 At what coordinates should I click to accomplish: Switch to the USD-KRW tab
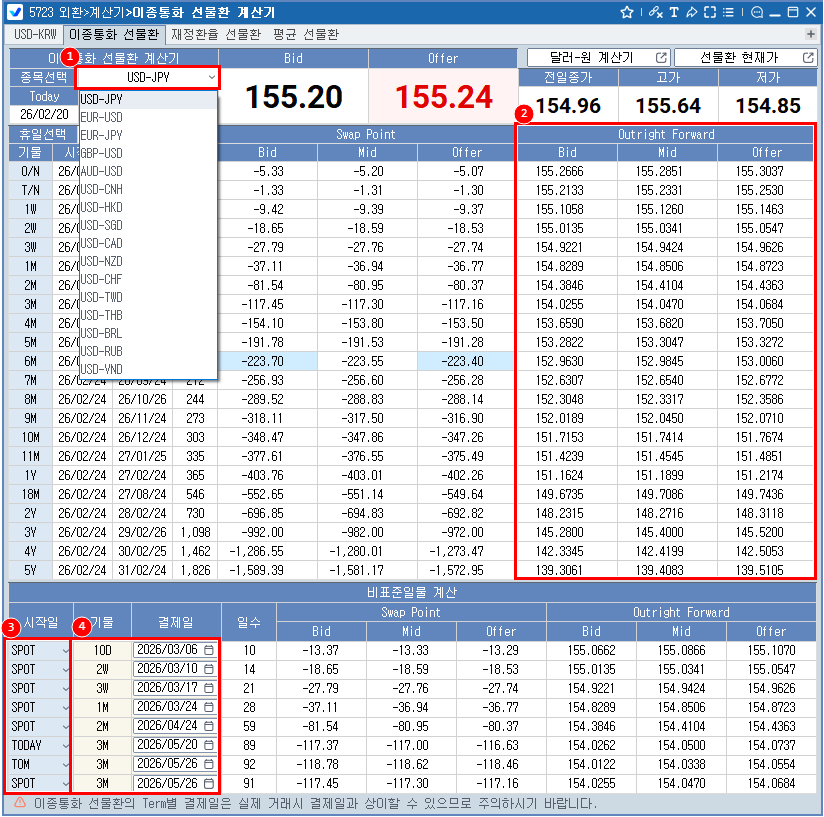coord(36,34)
